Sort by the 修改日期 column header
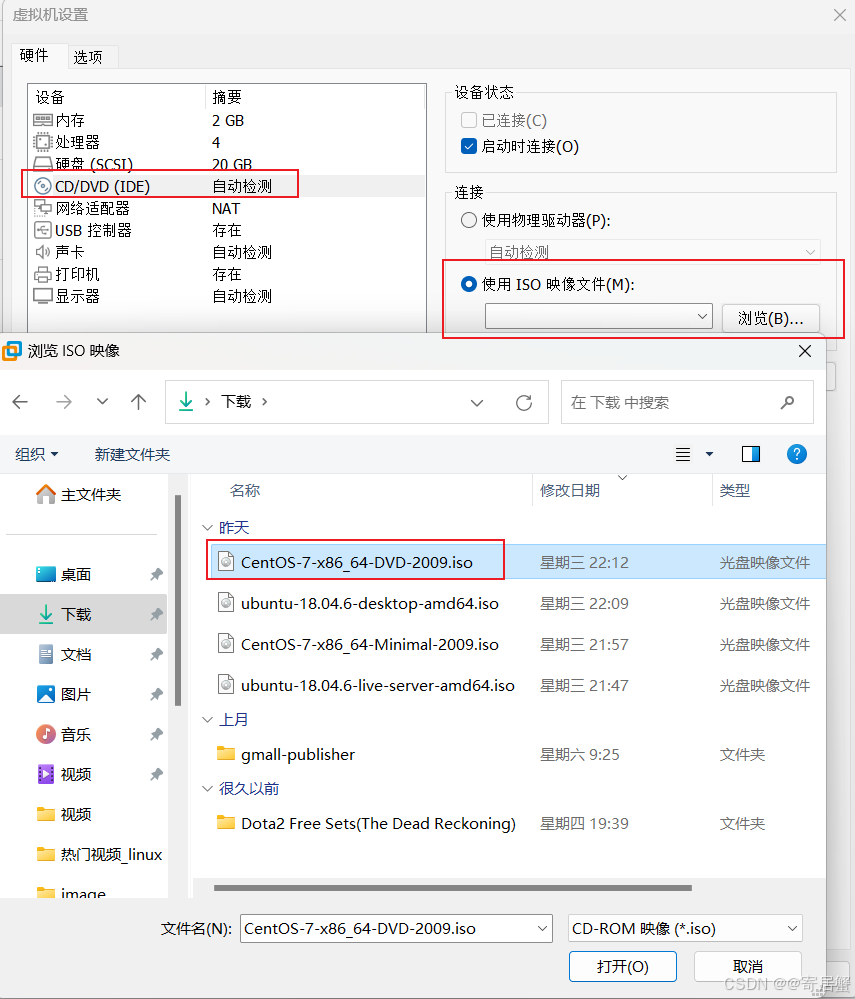The image size is (855, 999). (x=570, y=491)
